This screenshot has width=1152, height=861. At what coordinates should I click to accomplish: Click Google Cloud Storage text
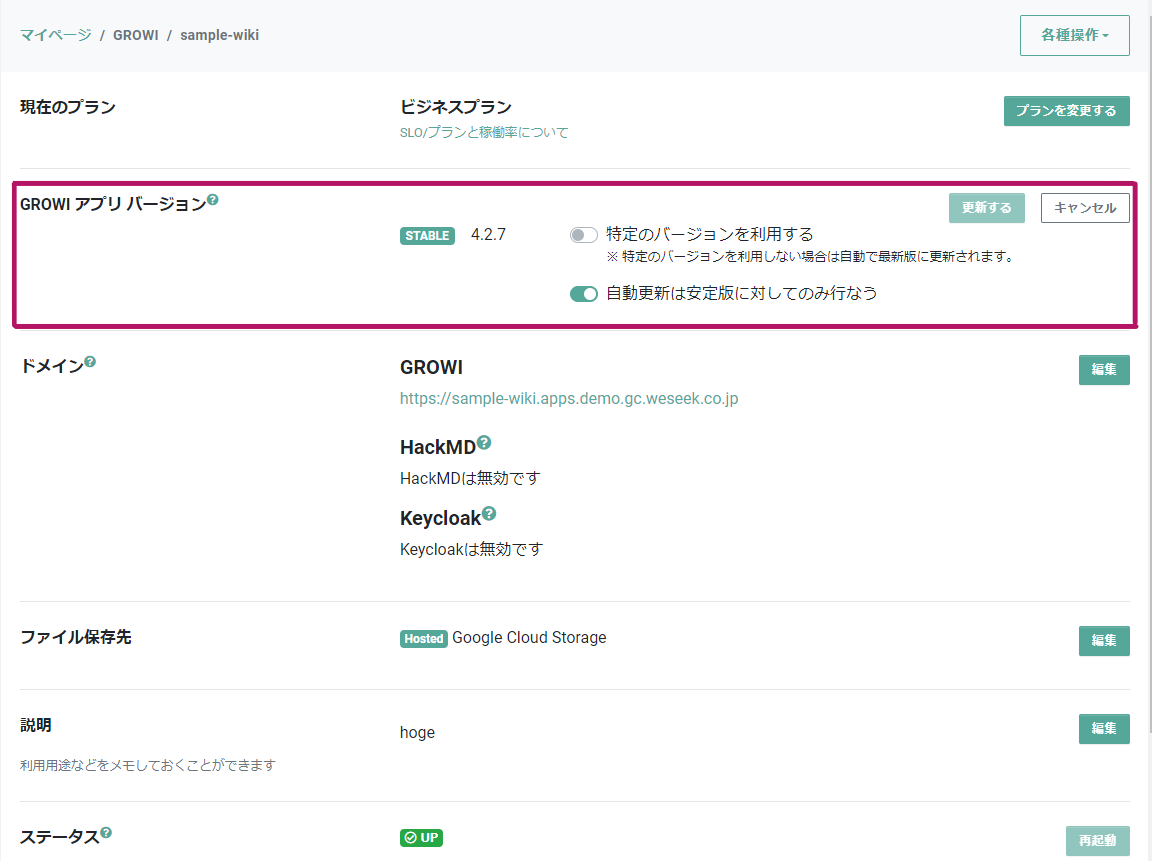(x=529, y=638)
